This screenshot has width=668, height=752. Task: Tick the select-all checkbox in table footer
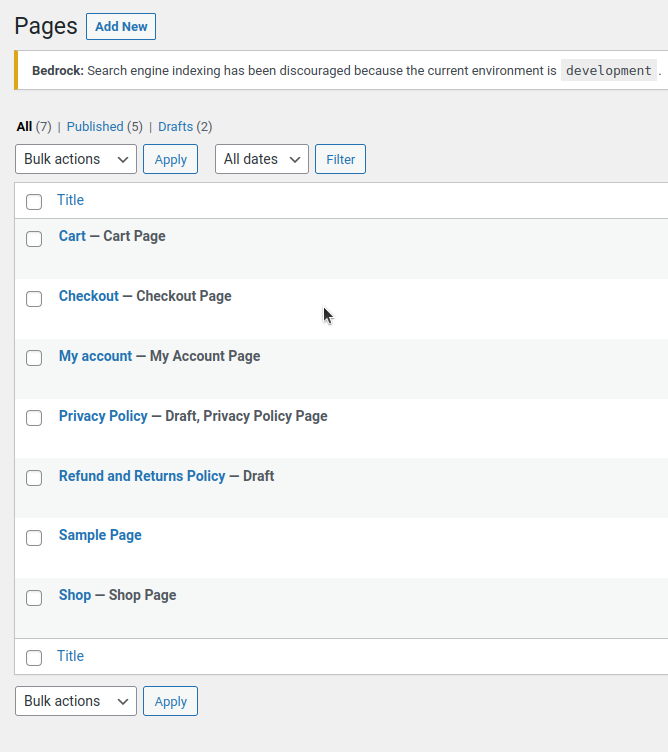(x=34, y=657)
